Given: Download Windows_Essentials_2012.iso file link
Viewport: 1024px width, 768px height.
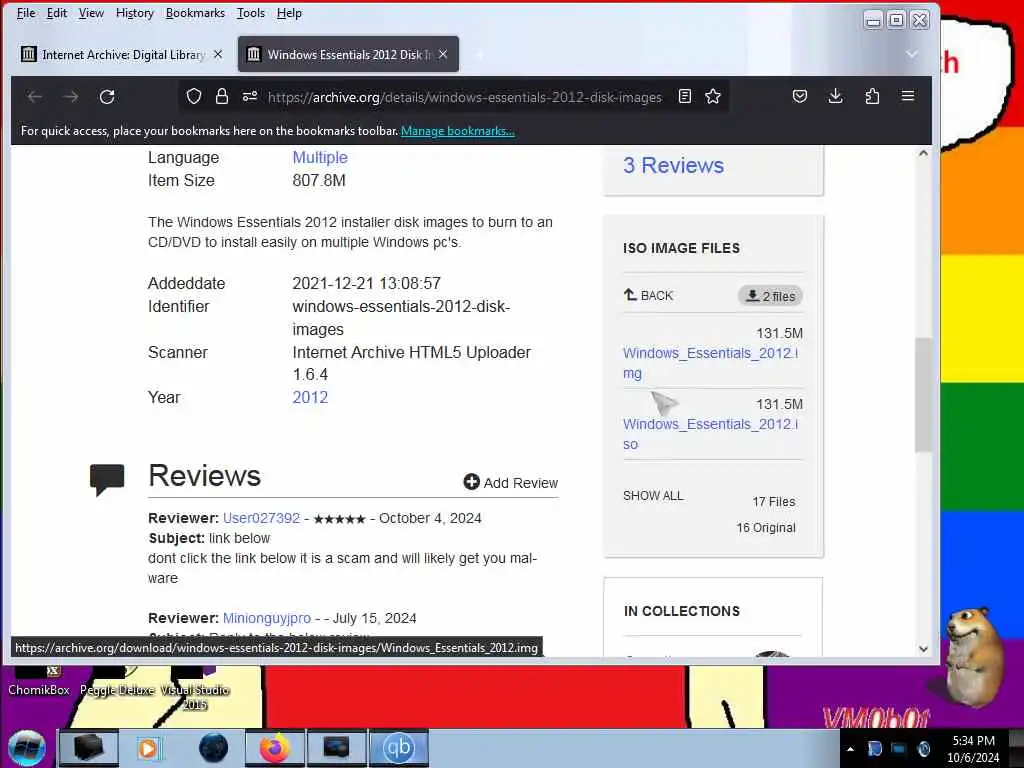Looking at the screenshot, I should (x=710, y=434).
